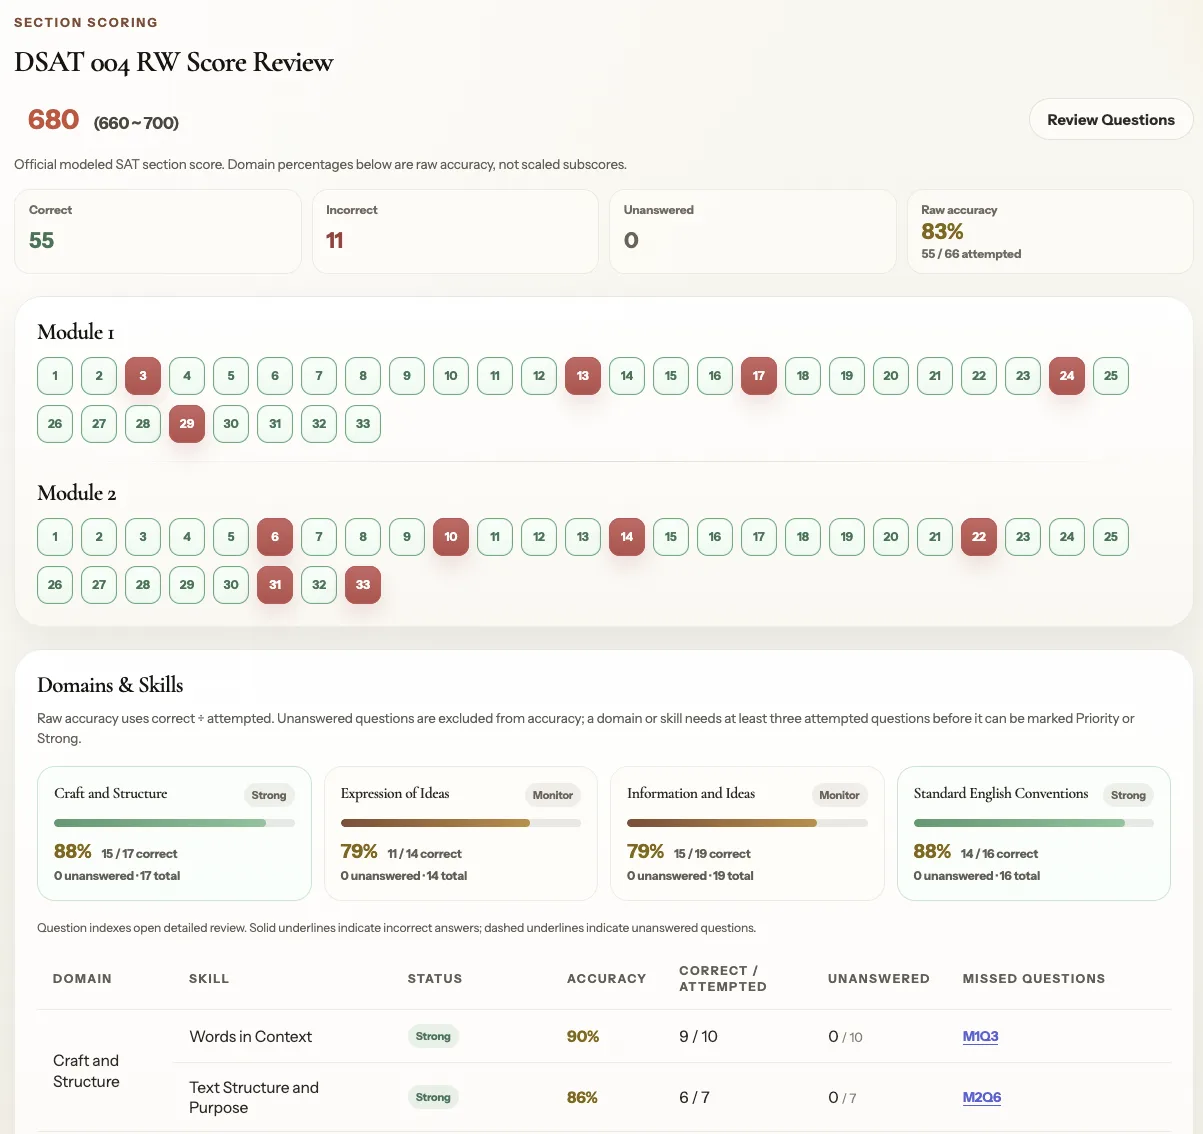Open Module 2 question 6

click(x=275, y=537)
